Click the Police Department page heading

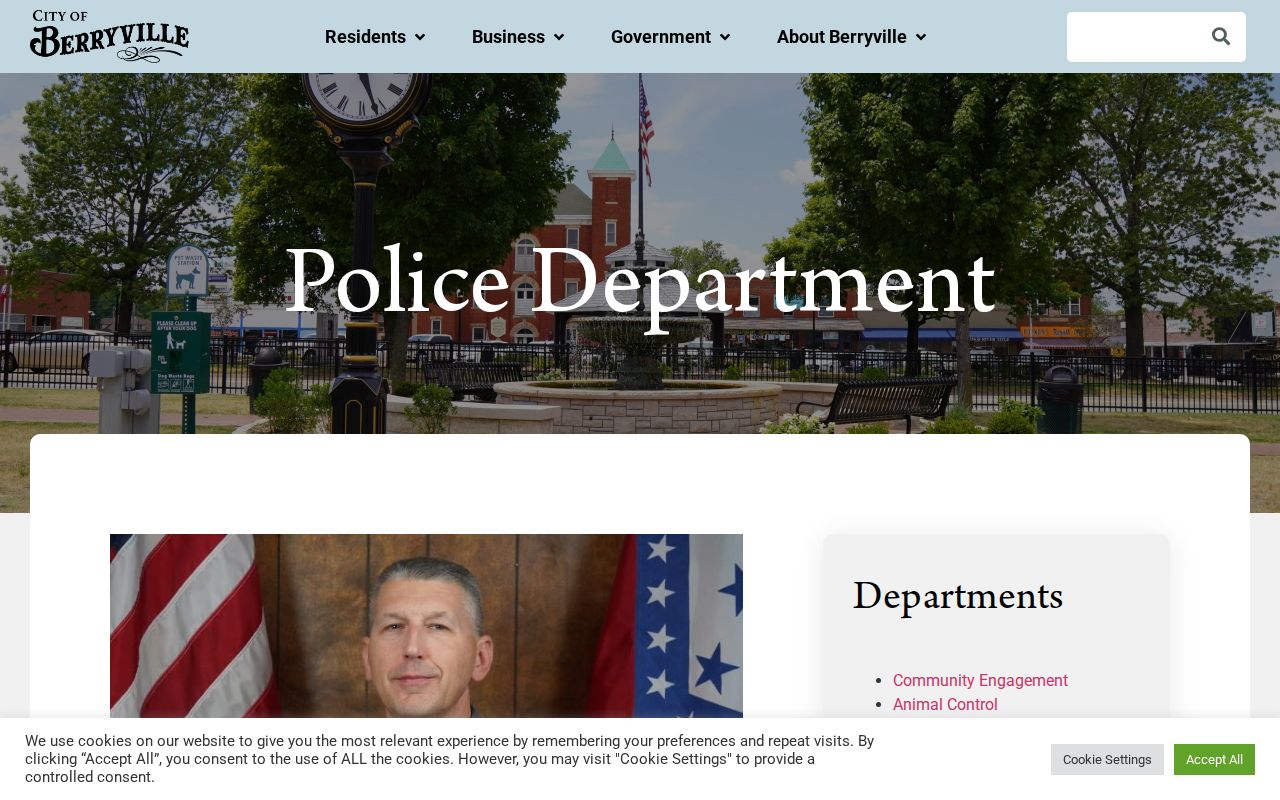pyautogui.click(x=640, y=283)
